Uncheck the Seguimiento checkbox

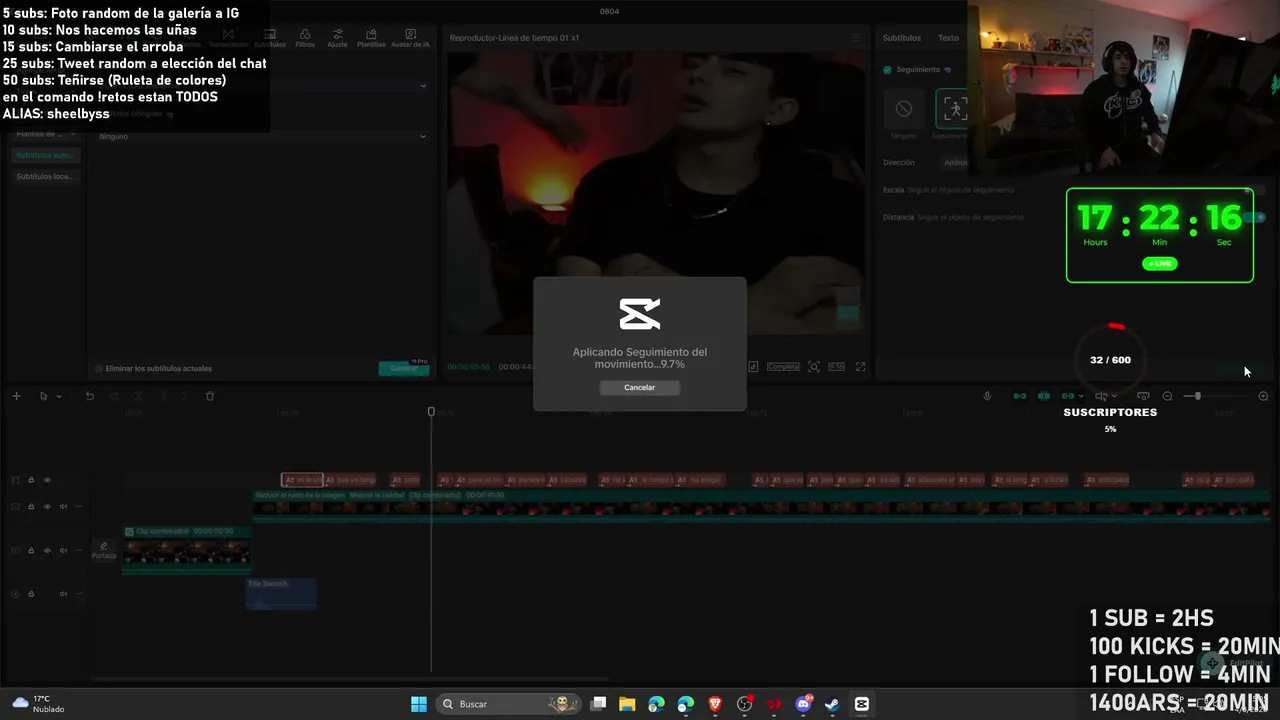[887, 70]
